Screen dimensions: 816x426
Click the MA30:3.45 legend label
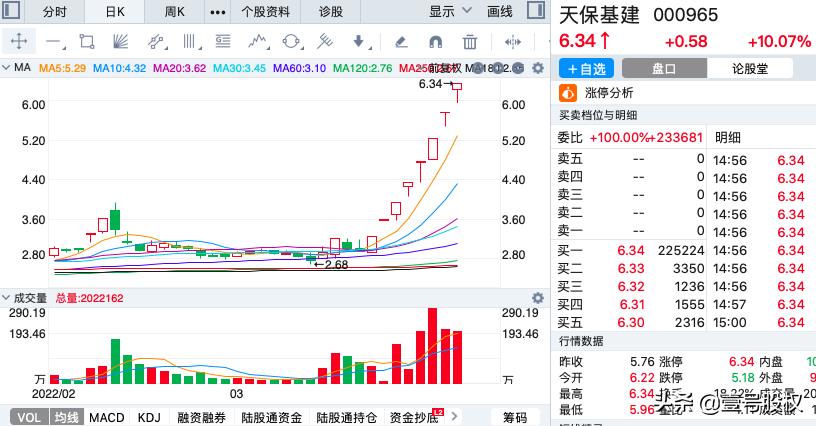tap(239, 68)
